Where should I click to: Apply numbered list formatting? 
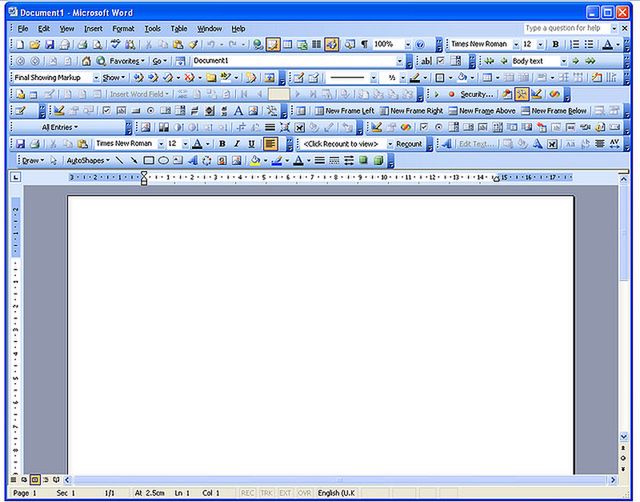(x=574, y=44)
